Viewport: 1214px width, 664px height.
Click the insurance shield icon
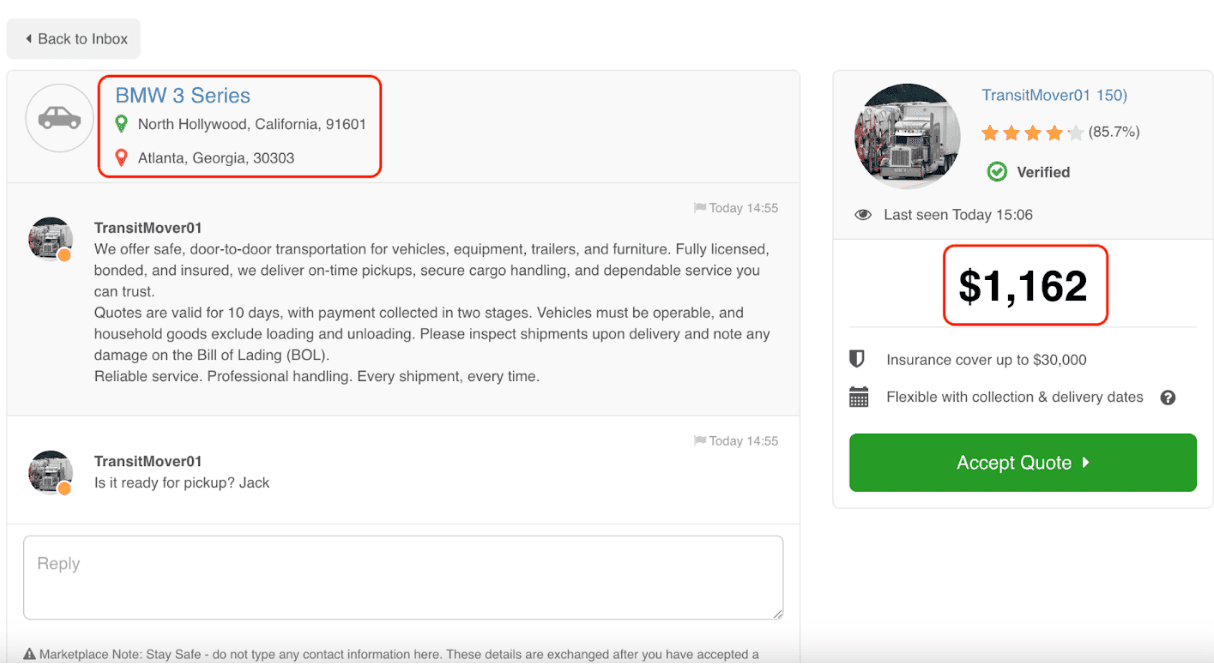[857, 359]
